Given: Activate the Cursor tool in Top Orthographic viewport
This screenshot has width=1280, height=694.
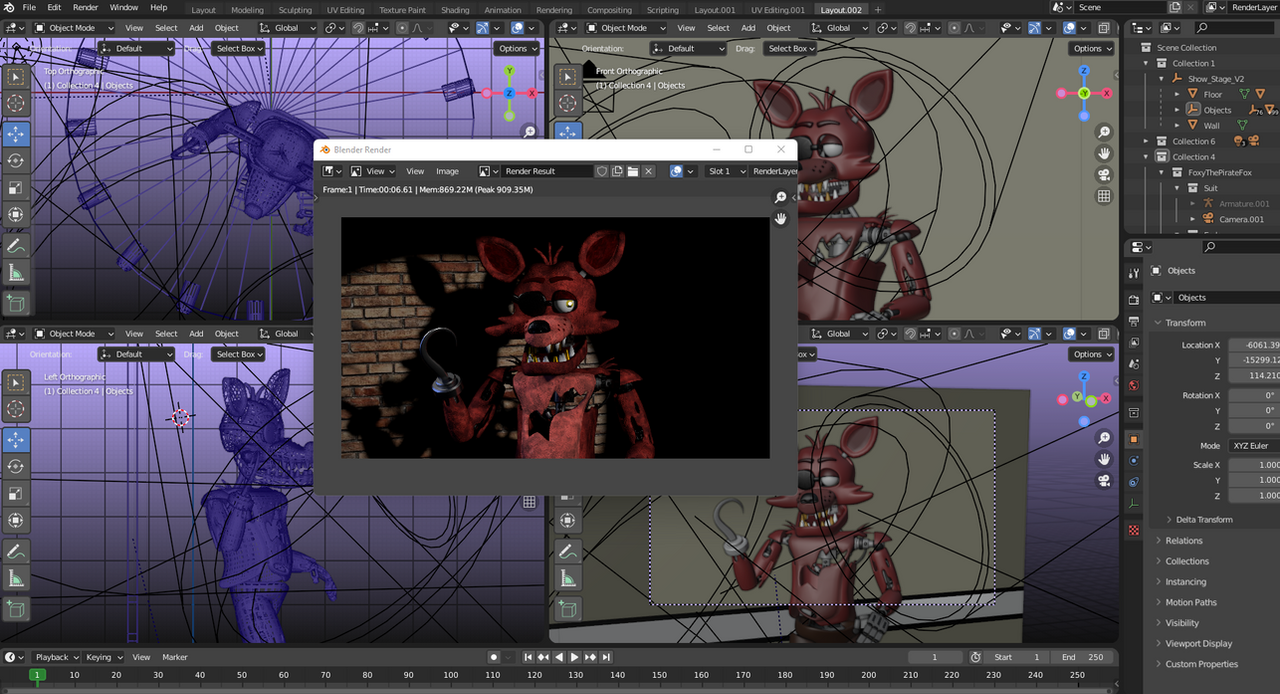Looking at the screenshot, I should click(x=16, y=103).
